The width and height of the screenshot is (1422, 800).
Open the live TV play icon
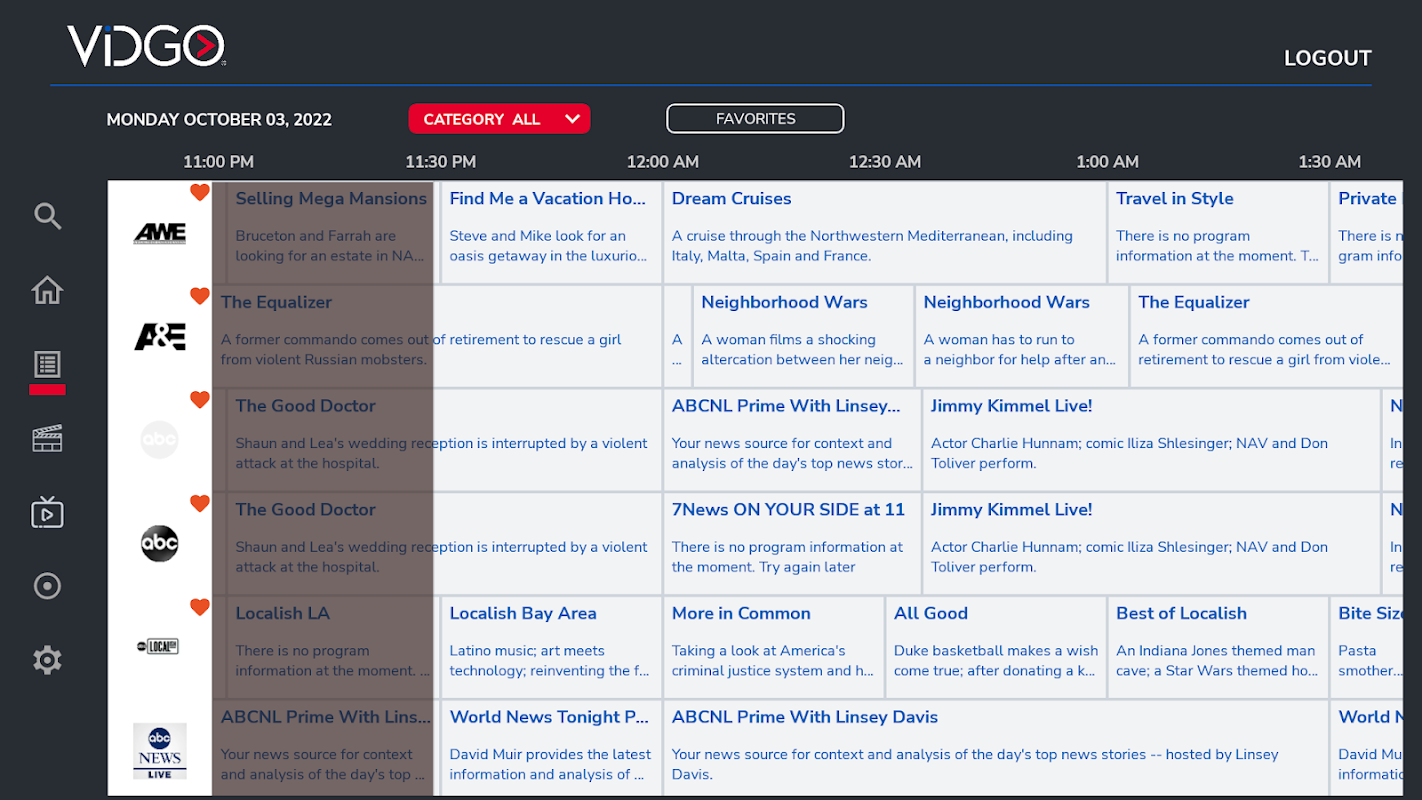click(47, 512)
